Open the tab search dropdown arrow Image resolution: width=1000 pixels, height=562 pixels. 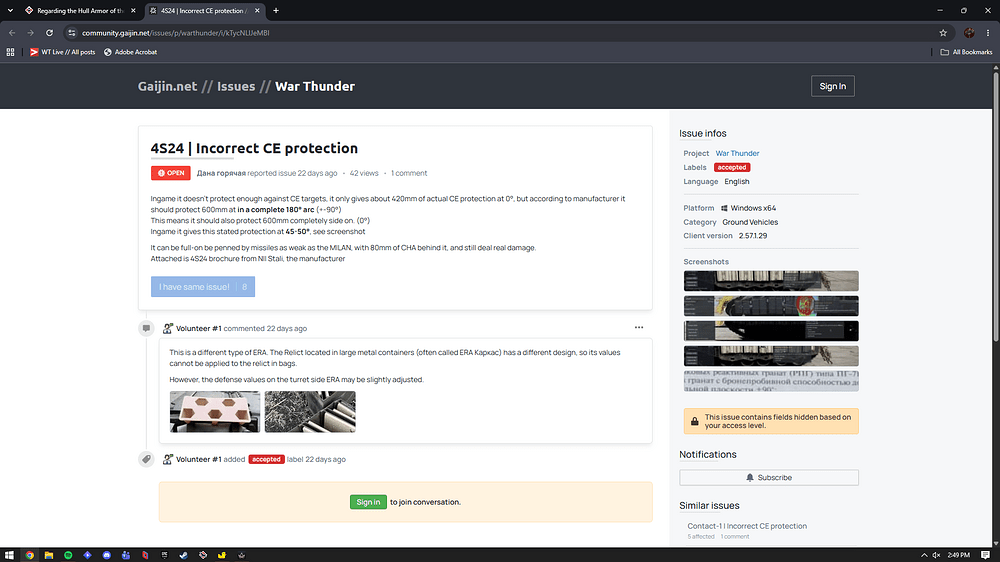10,10
